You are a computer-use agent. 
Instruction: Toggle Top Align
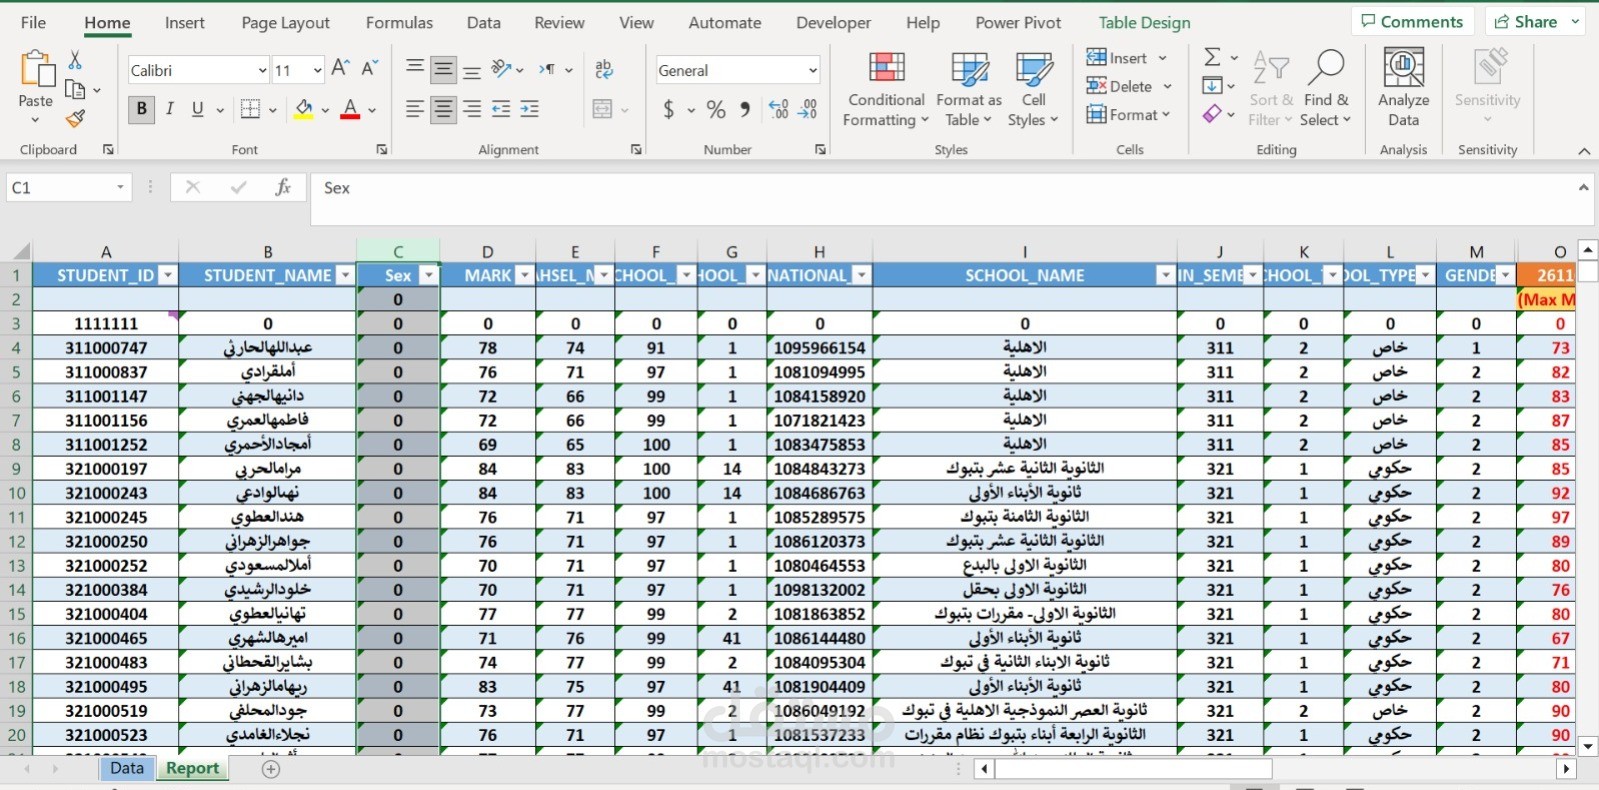414,69
